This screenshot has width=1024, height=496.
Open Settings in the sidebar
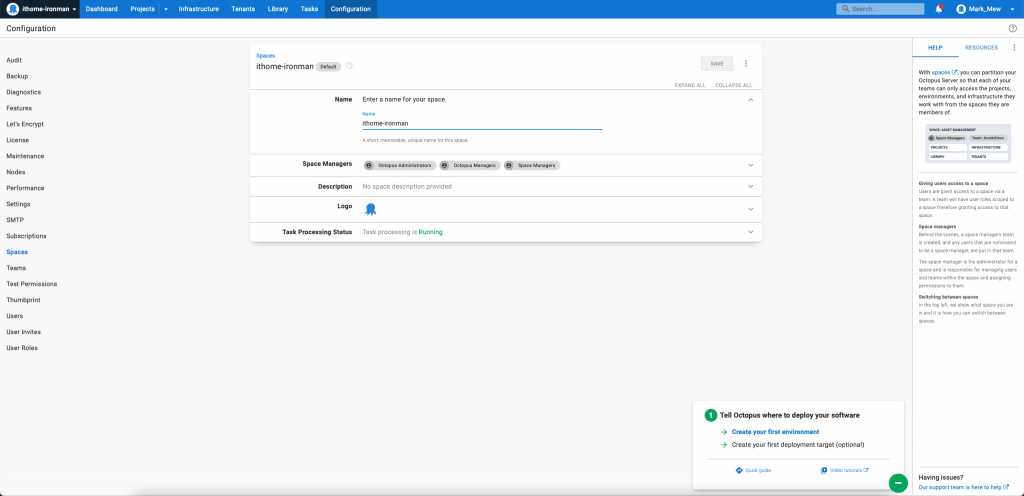click(18, 204)
